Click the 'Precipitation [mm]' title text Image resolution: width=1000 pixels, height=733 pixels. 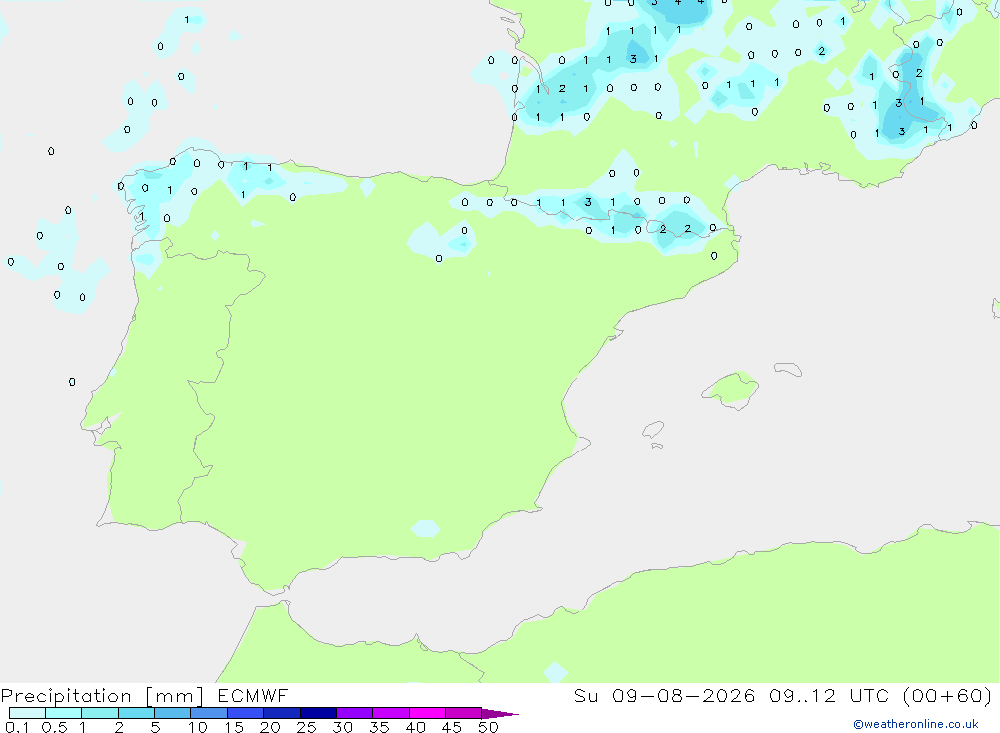[102, 696]
